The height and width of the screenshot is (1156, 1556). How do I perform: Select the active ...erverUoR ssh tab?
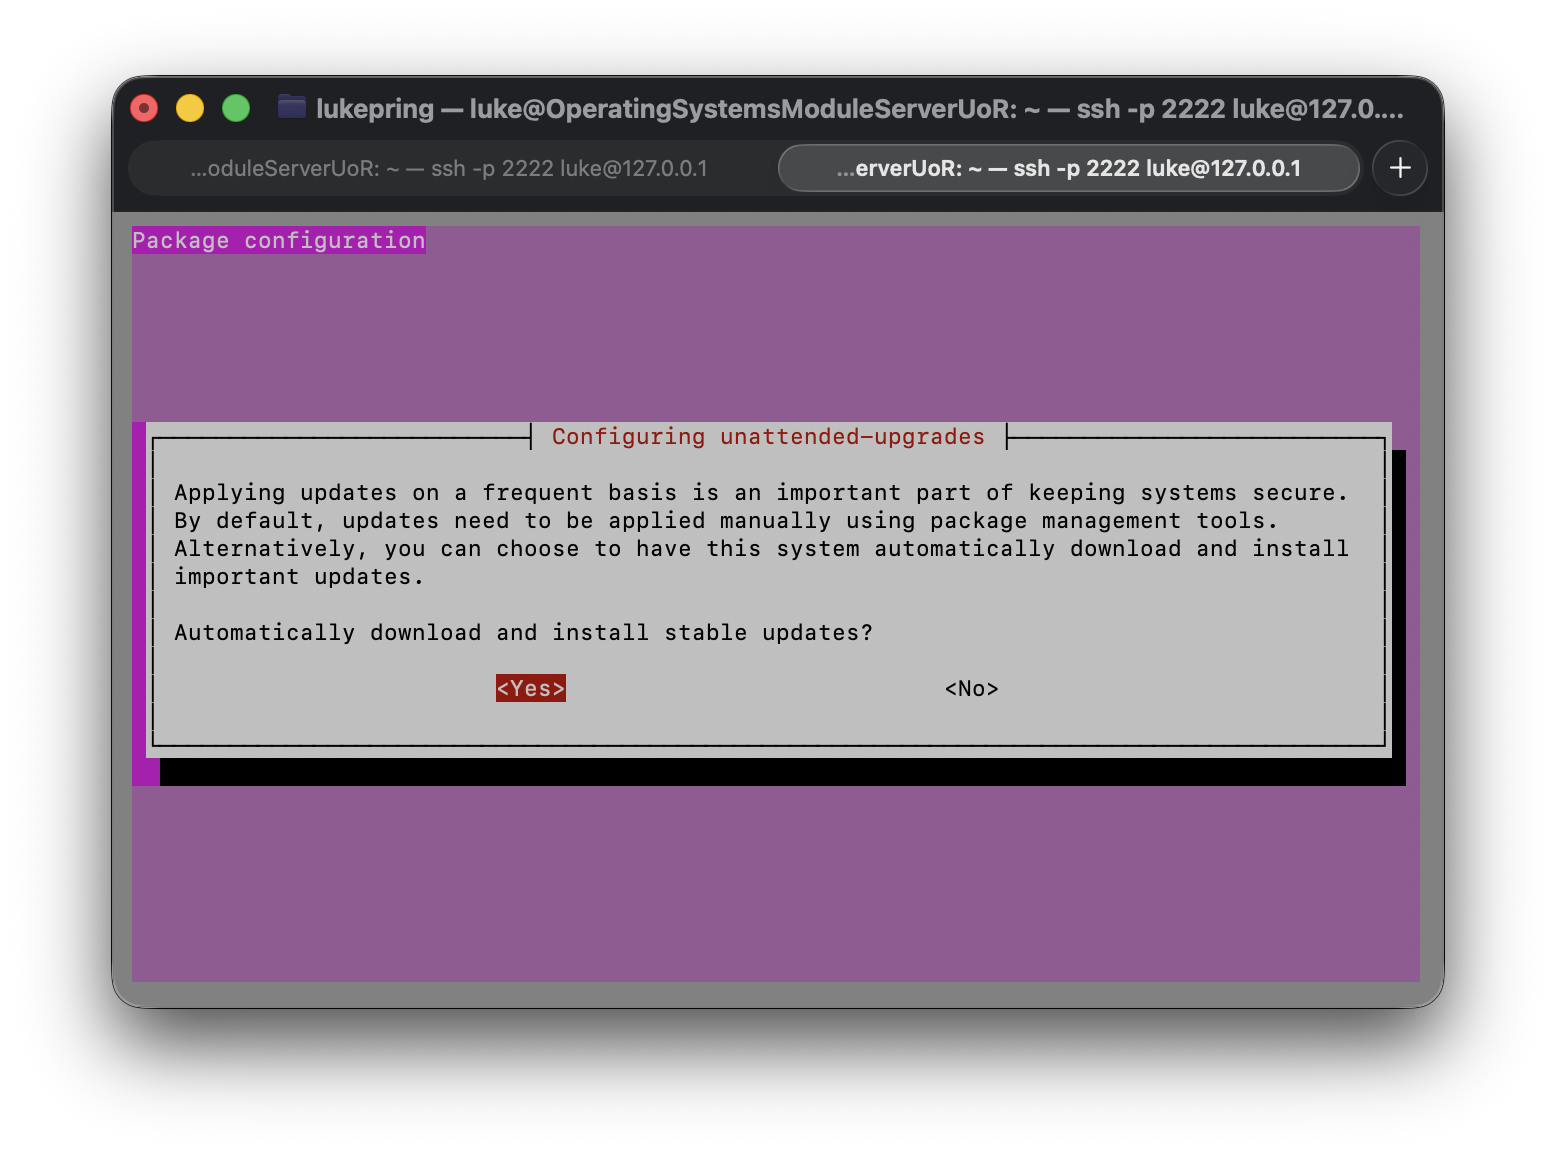1068,168
